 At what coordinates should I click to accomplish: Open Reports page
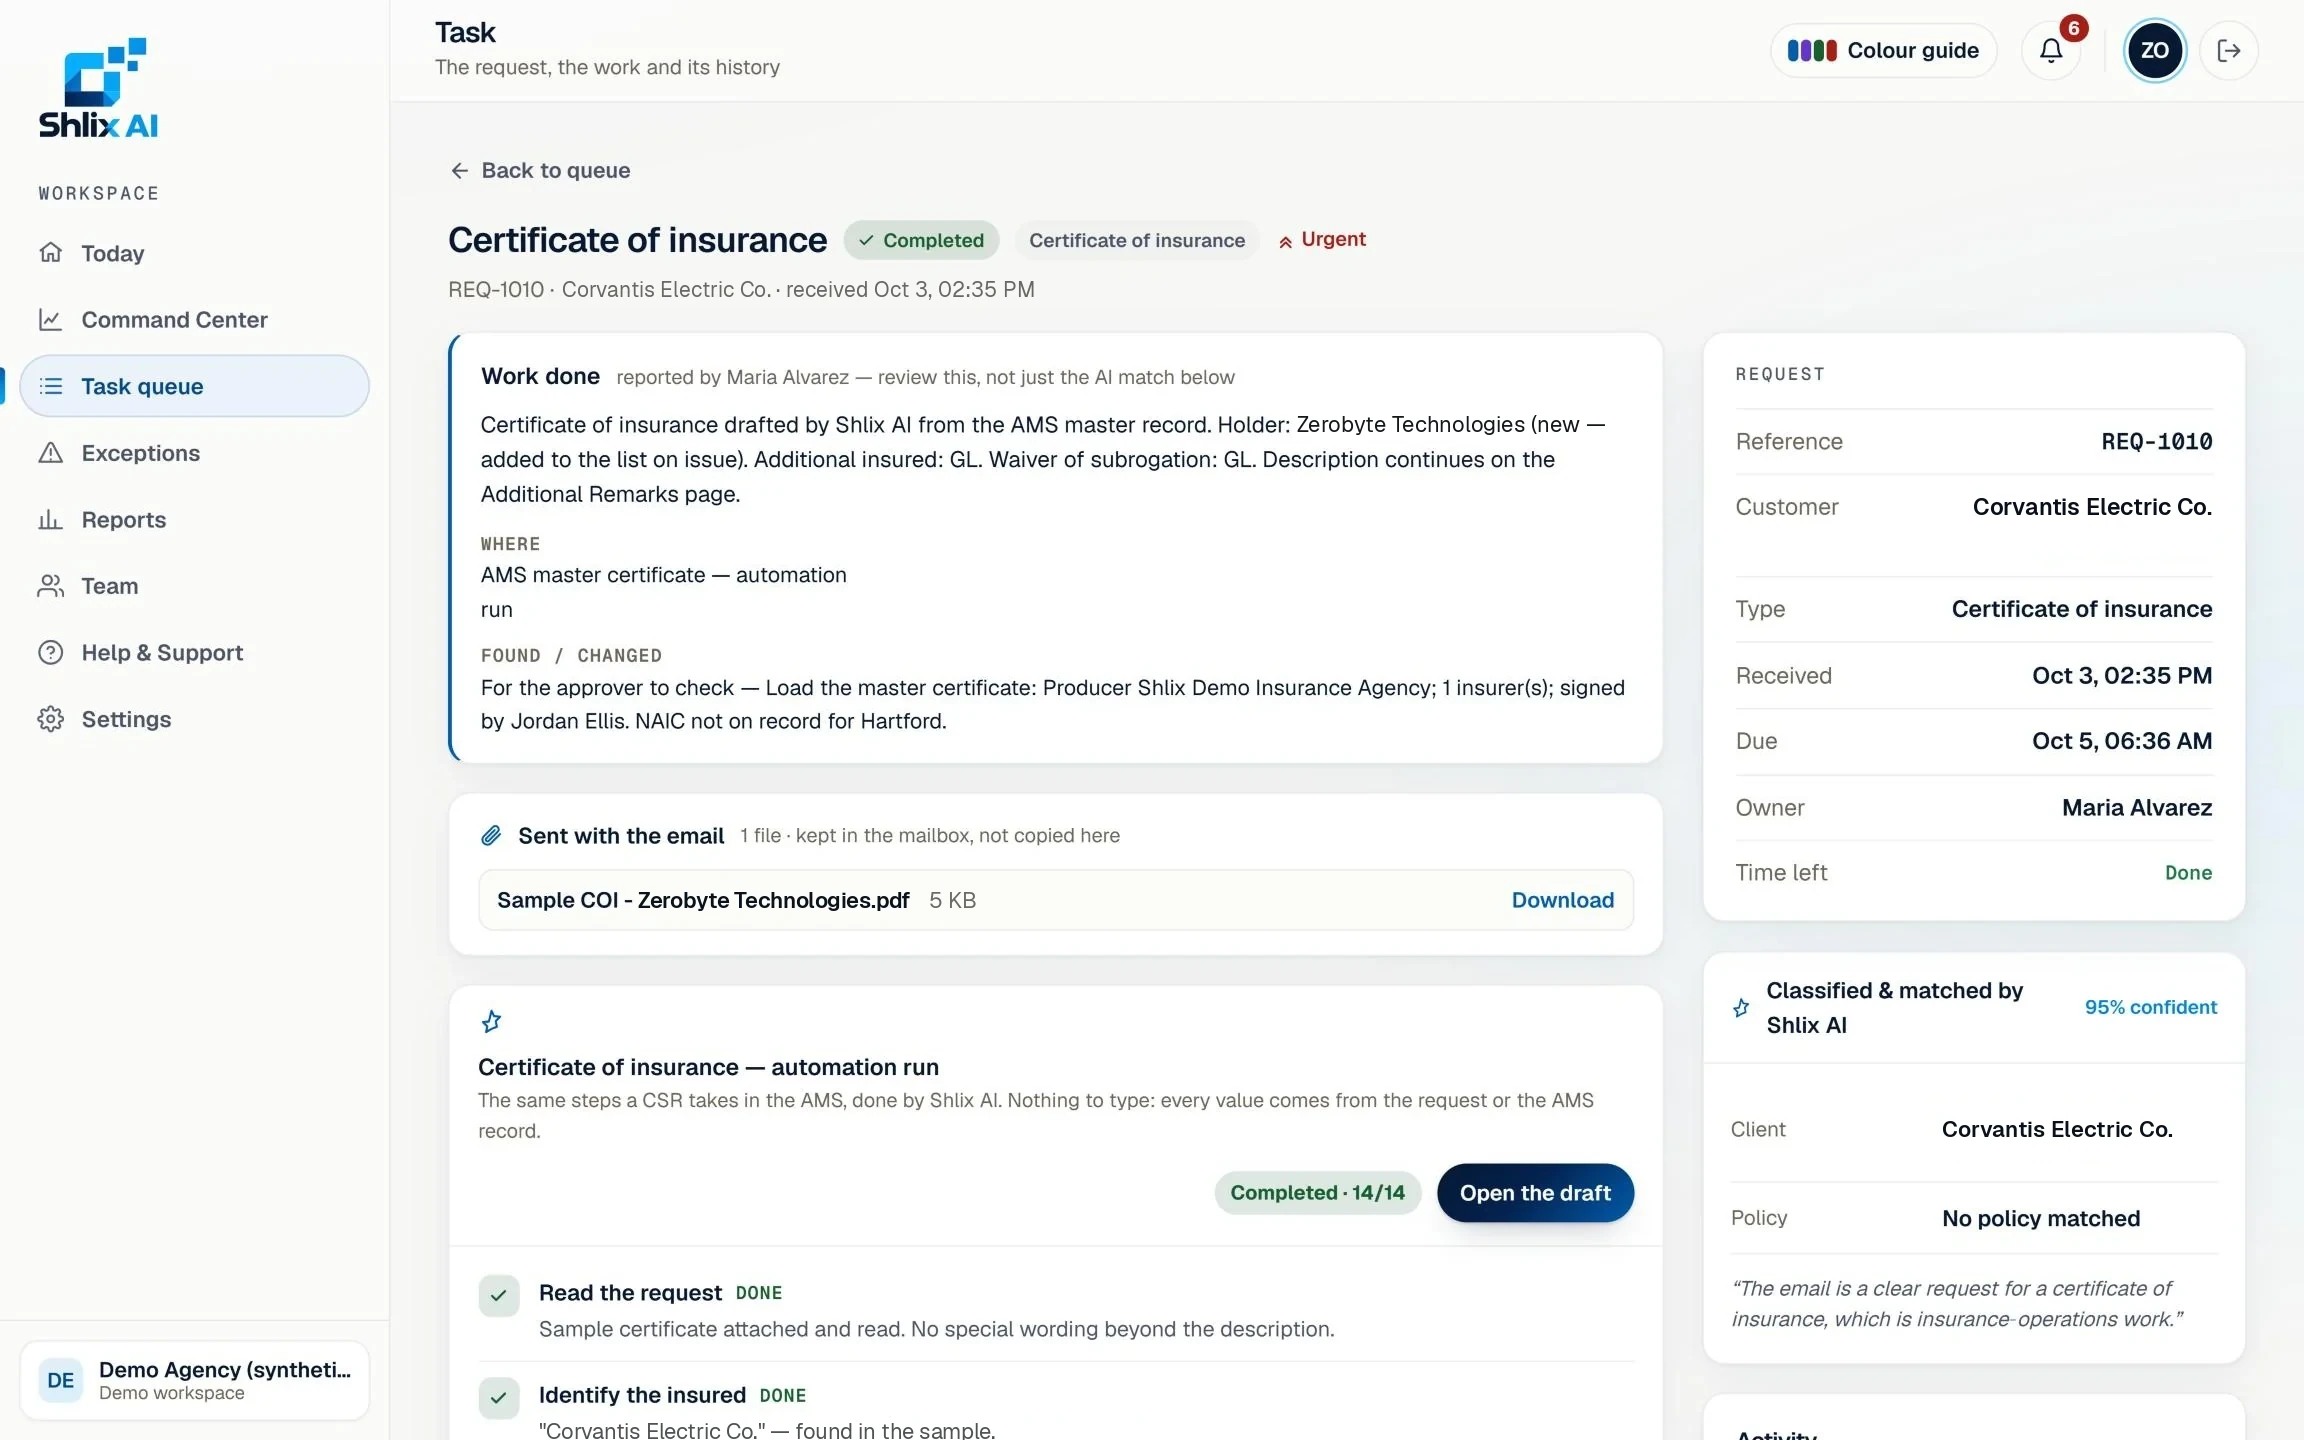194,520
